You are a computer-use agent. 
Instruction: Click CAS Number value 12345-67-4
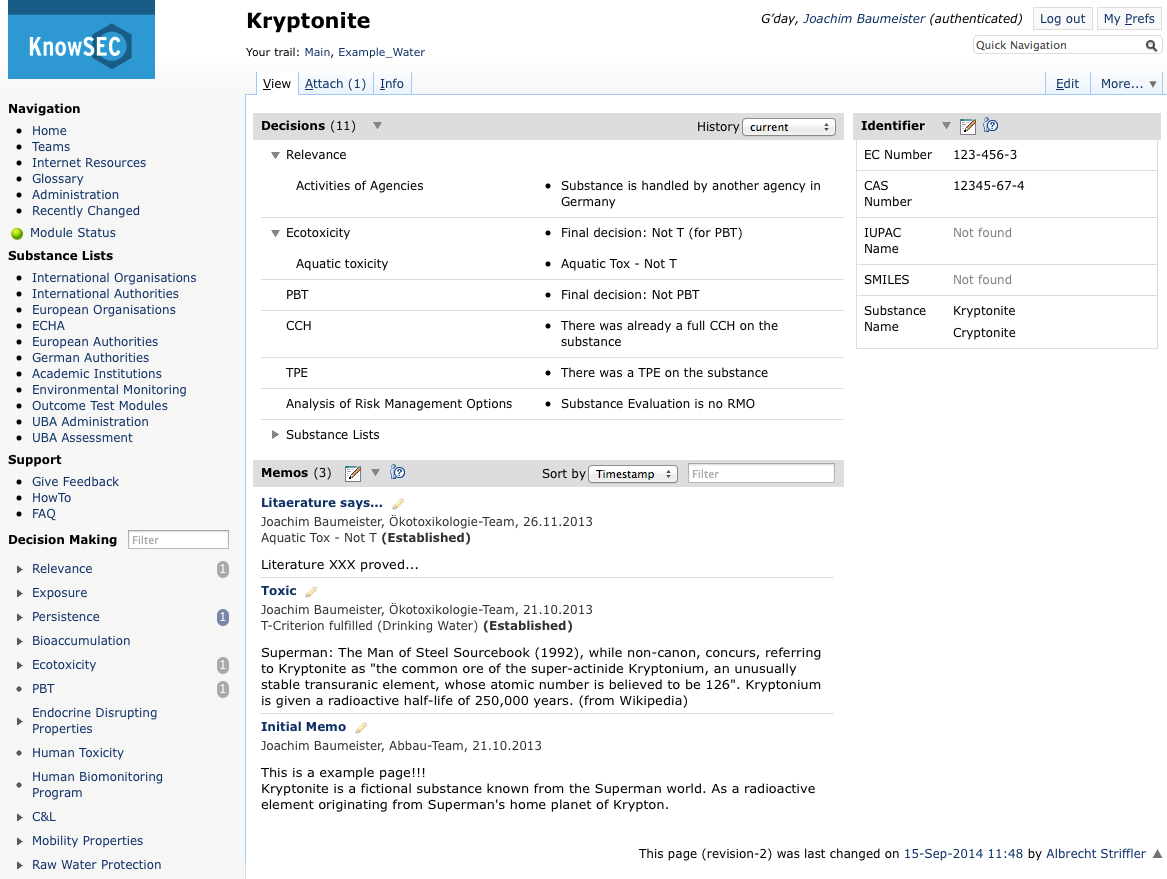click(988, 186)
